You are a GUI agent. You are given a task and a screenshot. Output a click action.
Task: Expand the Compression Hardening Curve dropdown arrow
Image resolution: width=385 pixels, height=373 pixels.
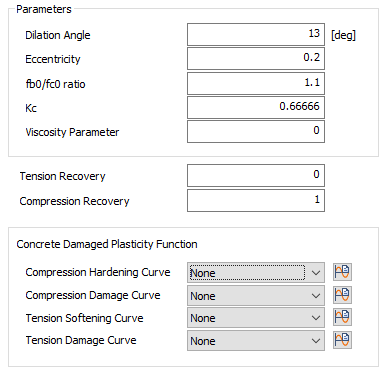[x=315, y=273]
